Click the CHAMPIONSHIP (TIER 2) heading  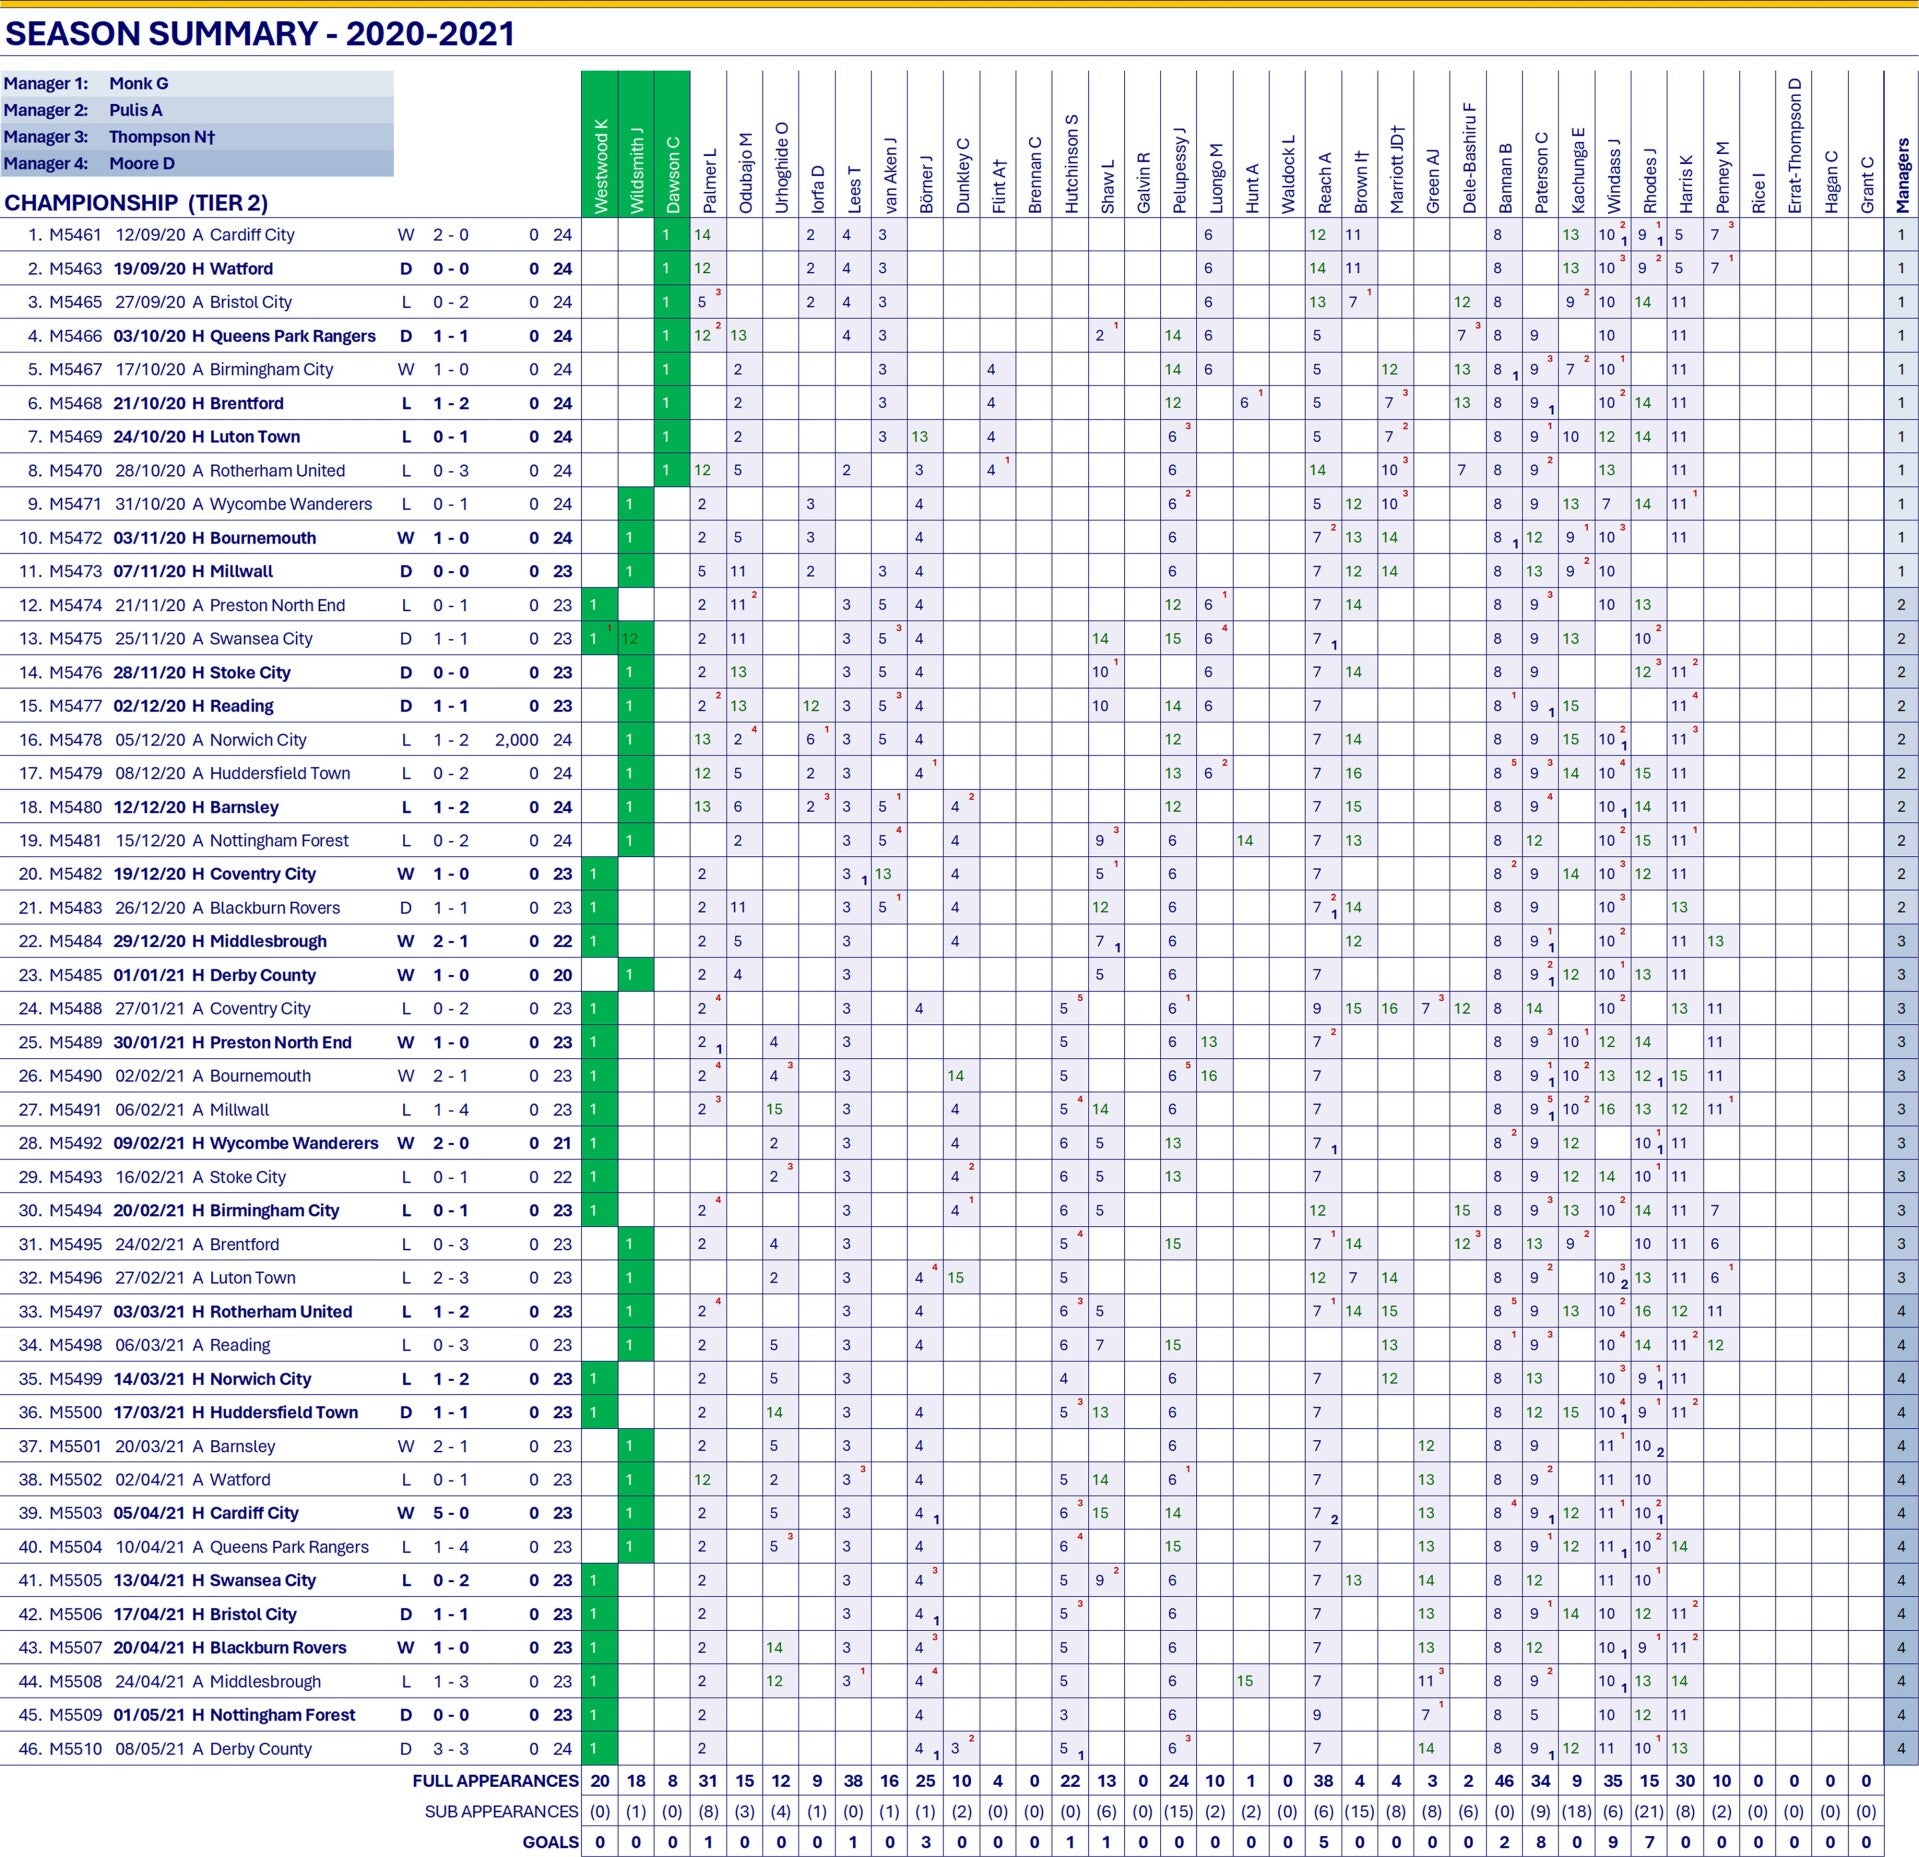136,203
